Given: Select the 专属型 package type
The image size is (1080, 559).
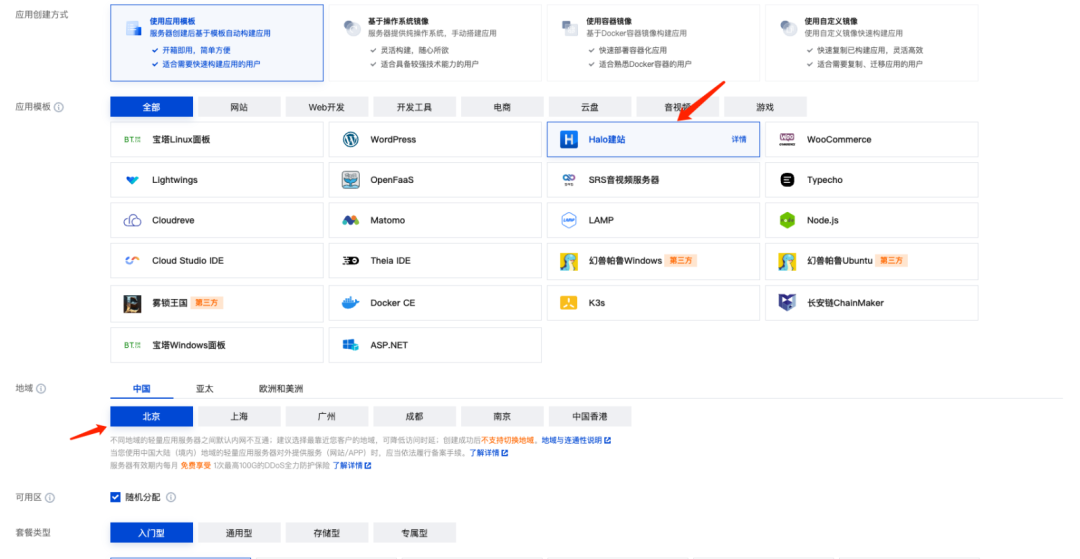Looking at the screenshot, I should pos(415,533).
